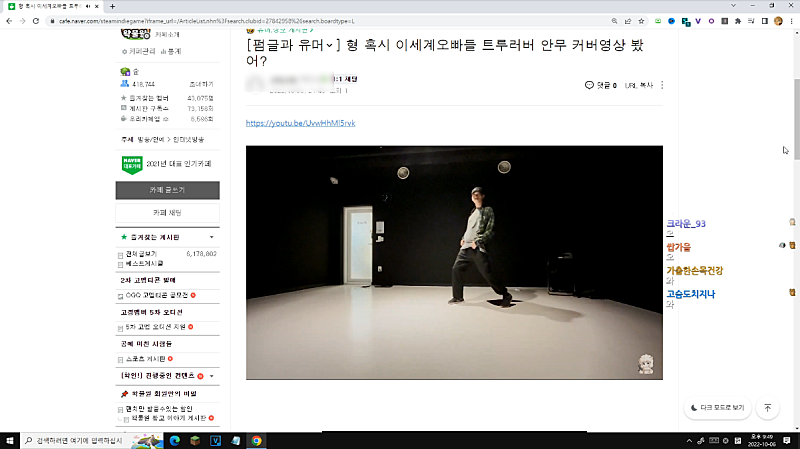This screenshot has width=800, height=449.
Task: Click chat username 가출한손목건강
Action: tap(694, 270)
